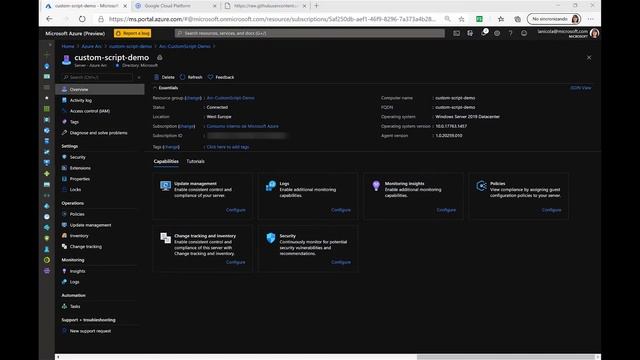
Task: Click the browser Back arrow
Action: pos(49,19)
